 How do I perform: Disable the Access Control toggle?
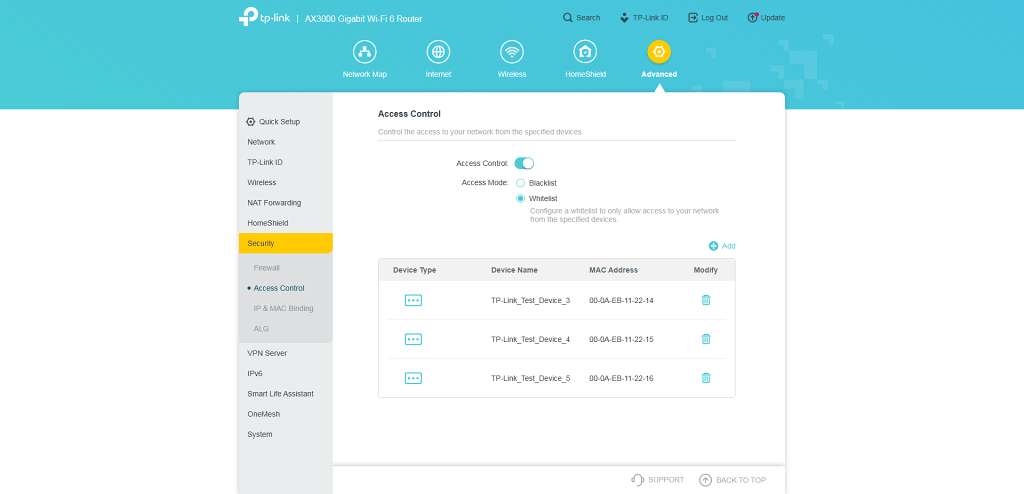[x=524, y=163]
